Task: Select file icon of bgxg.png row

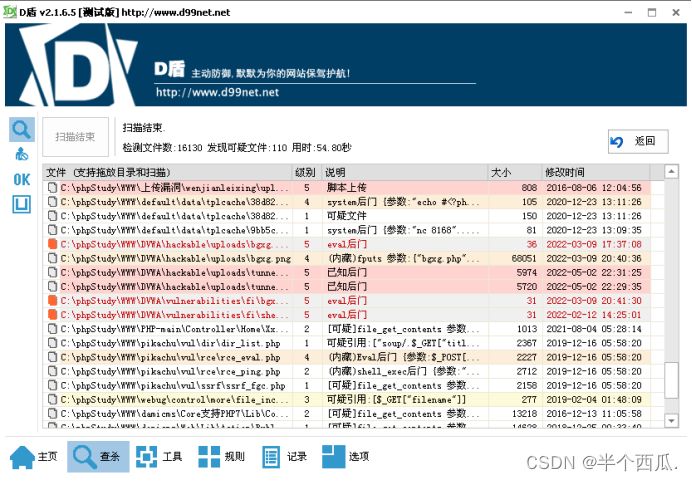Action: (53, 258)
